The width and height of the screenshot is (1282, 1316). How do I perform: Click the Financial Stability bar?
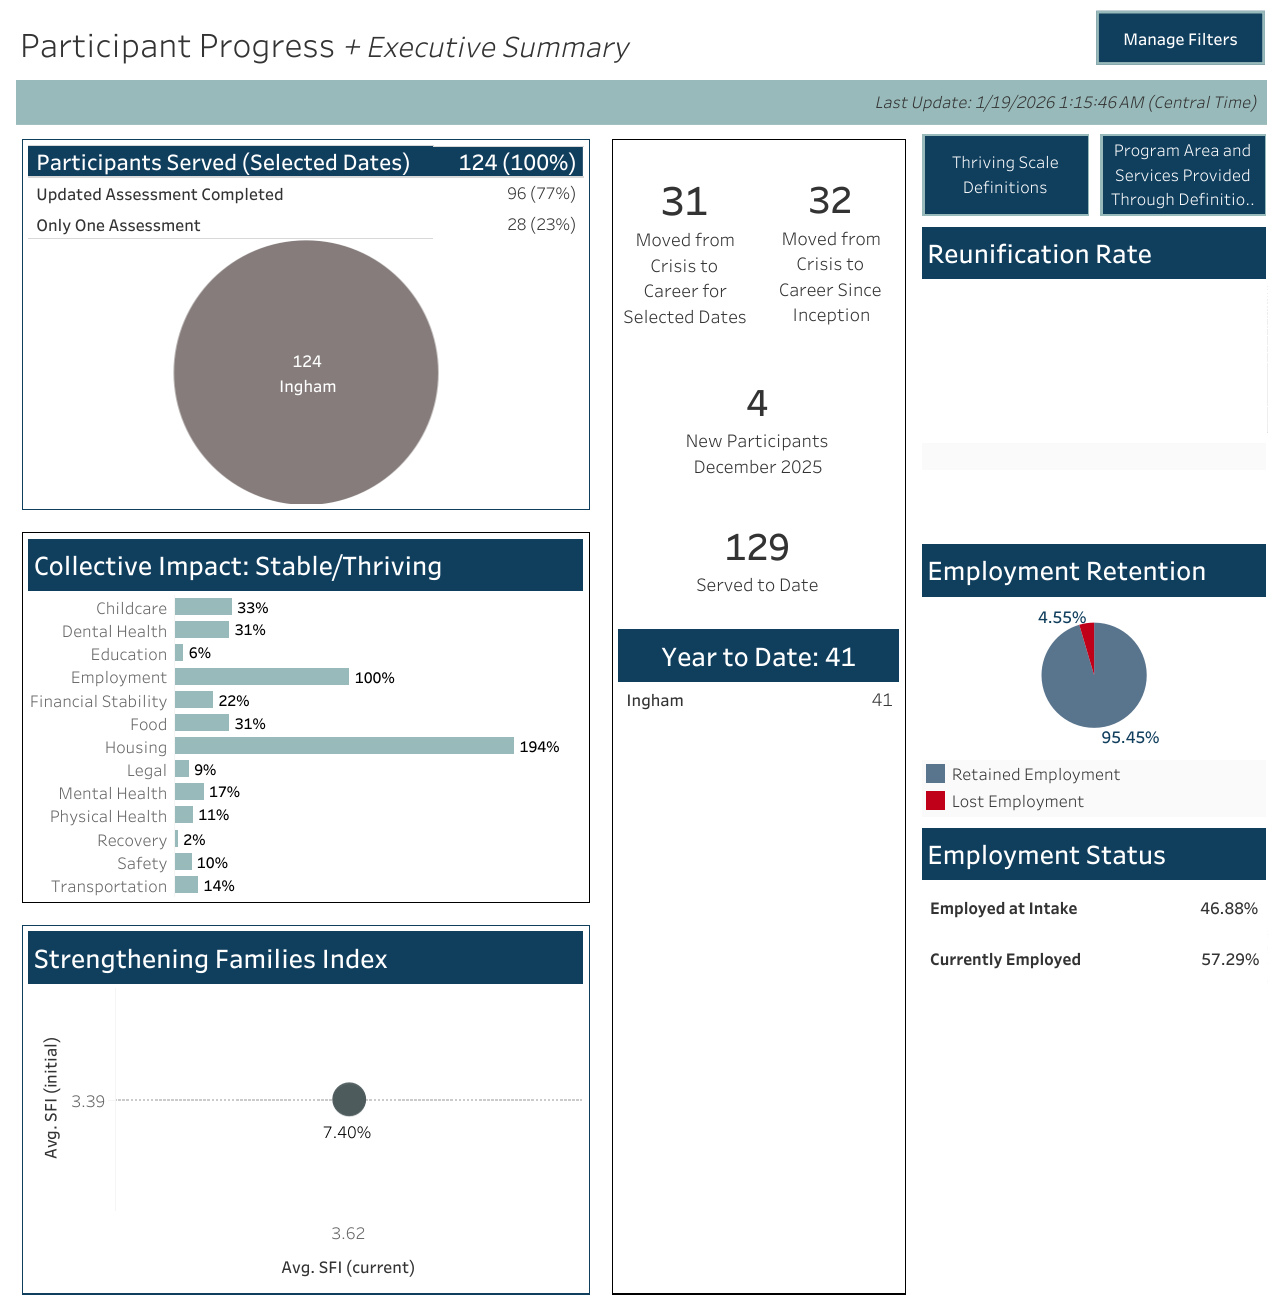pyautogui.click(x=194, y=700)
